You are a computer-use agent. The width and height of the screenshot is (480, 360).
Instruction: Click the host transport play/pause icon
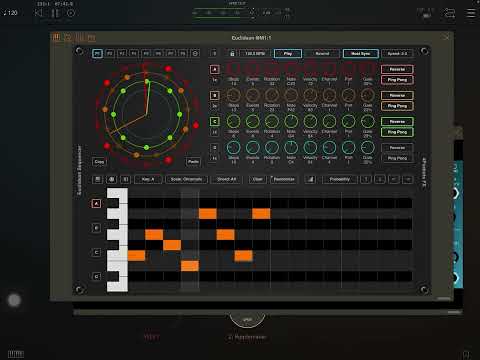[x=55, y=13]
